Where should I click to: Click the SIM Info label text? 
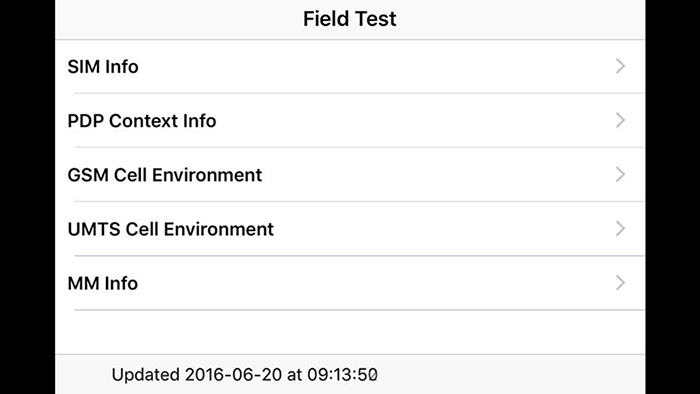103,66
